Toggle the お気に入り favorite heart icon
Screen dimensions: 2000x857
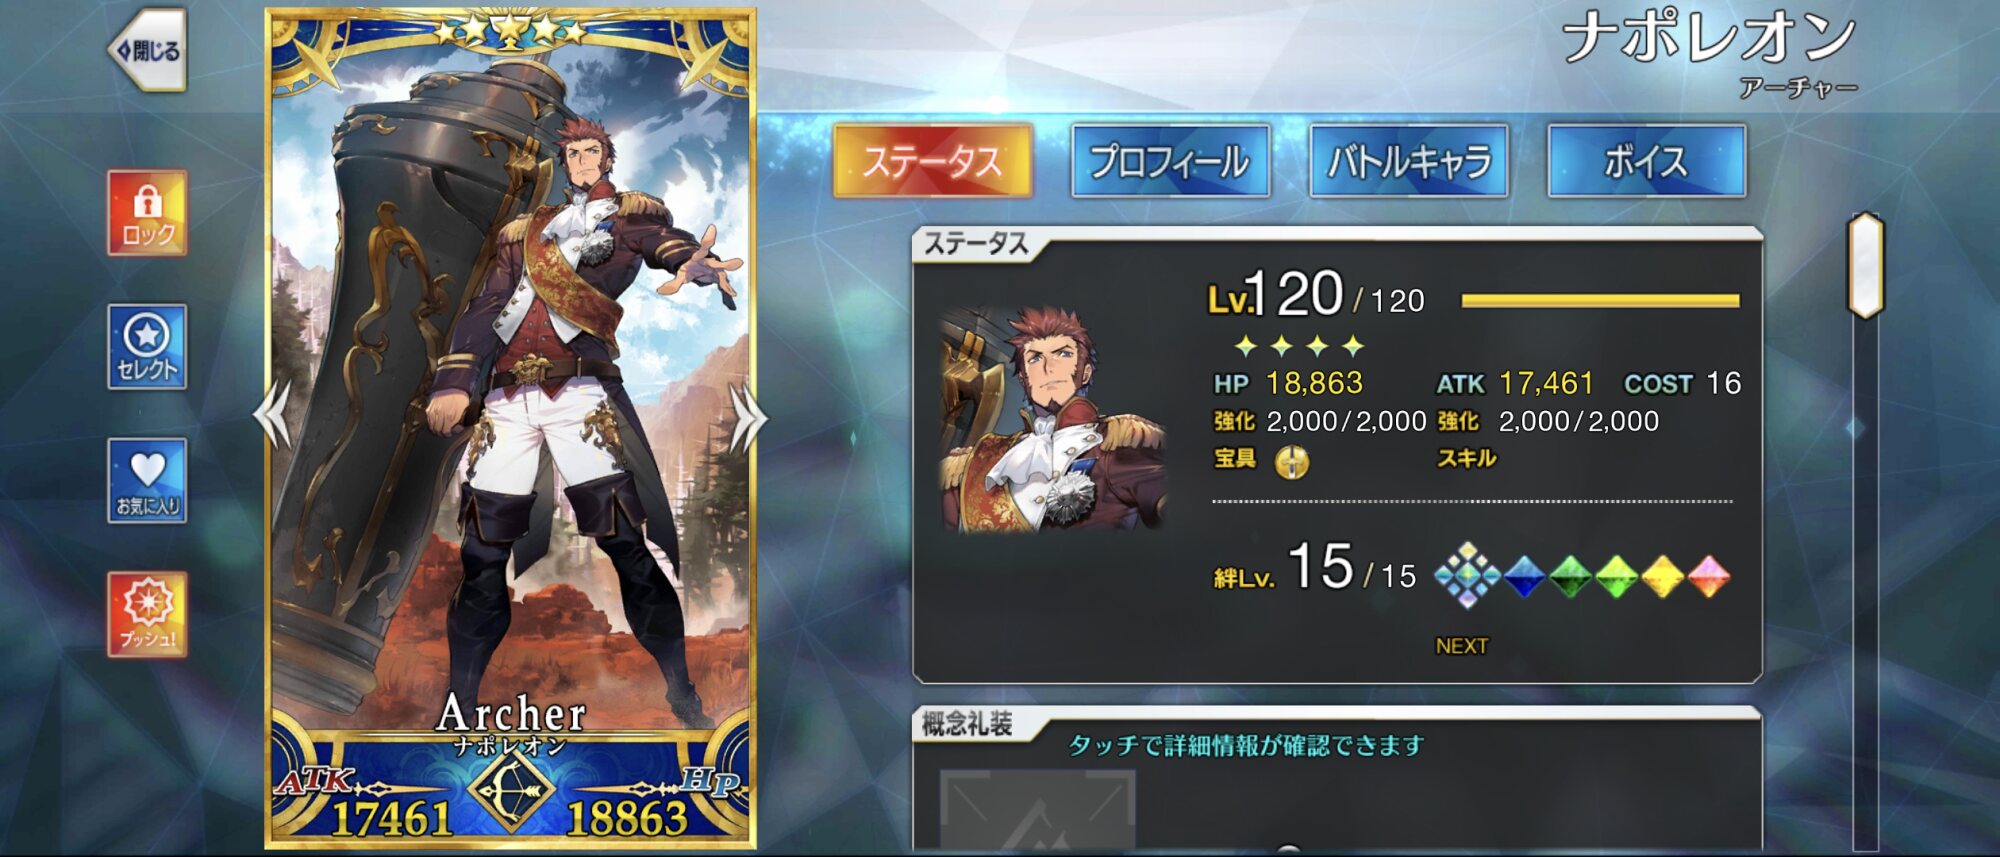tap(147, 481)
